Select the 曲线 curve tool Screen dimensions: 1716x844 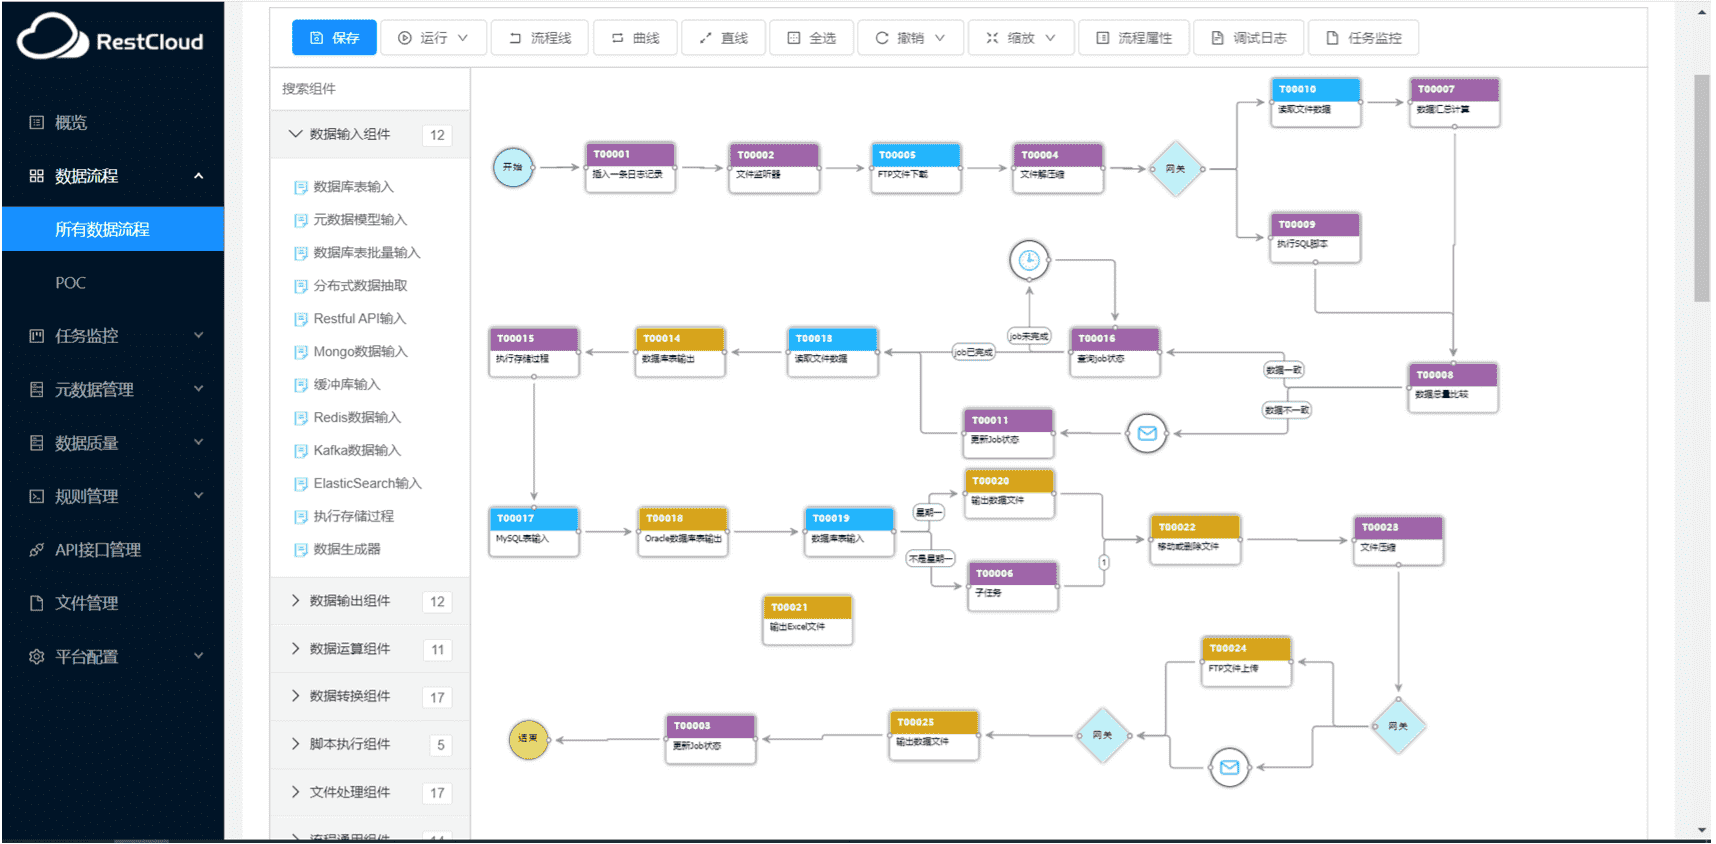point(635,38)
